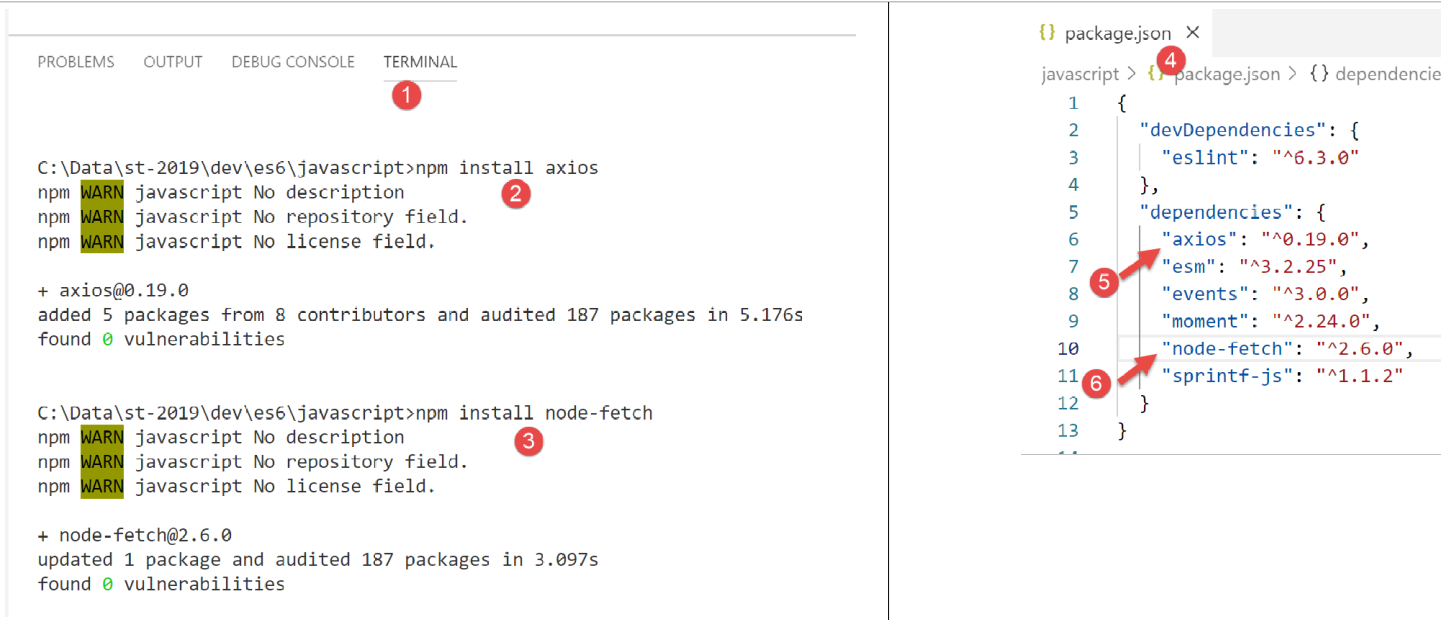Viewport: 1441px width, 620px height.
Task: Click the JSON file icon on package.json tab
Action: (1047, 33)
